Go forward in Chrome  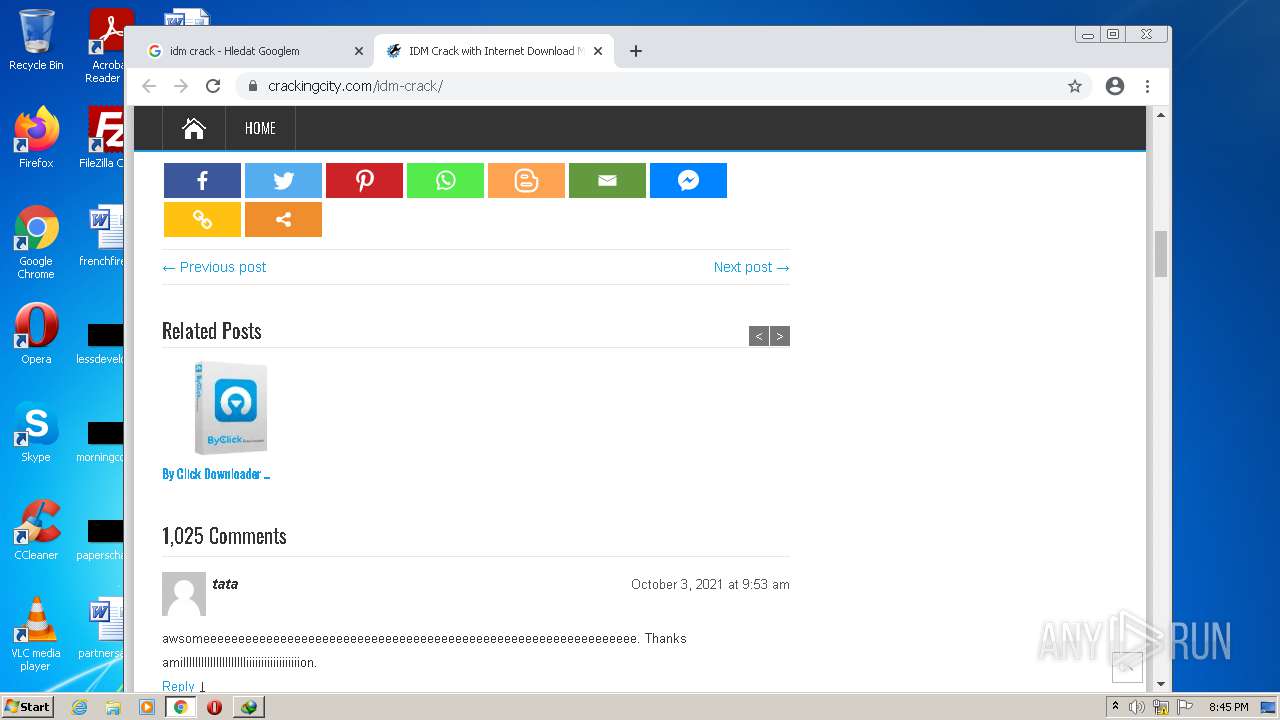(181, 86)
